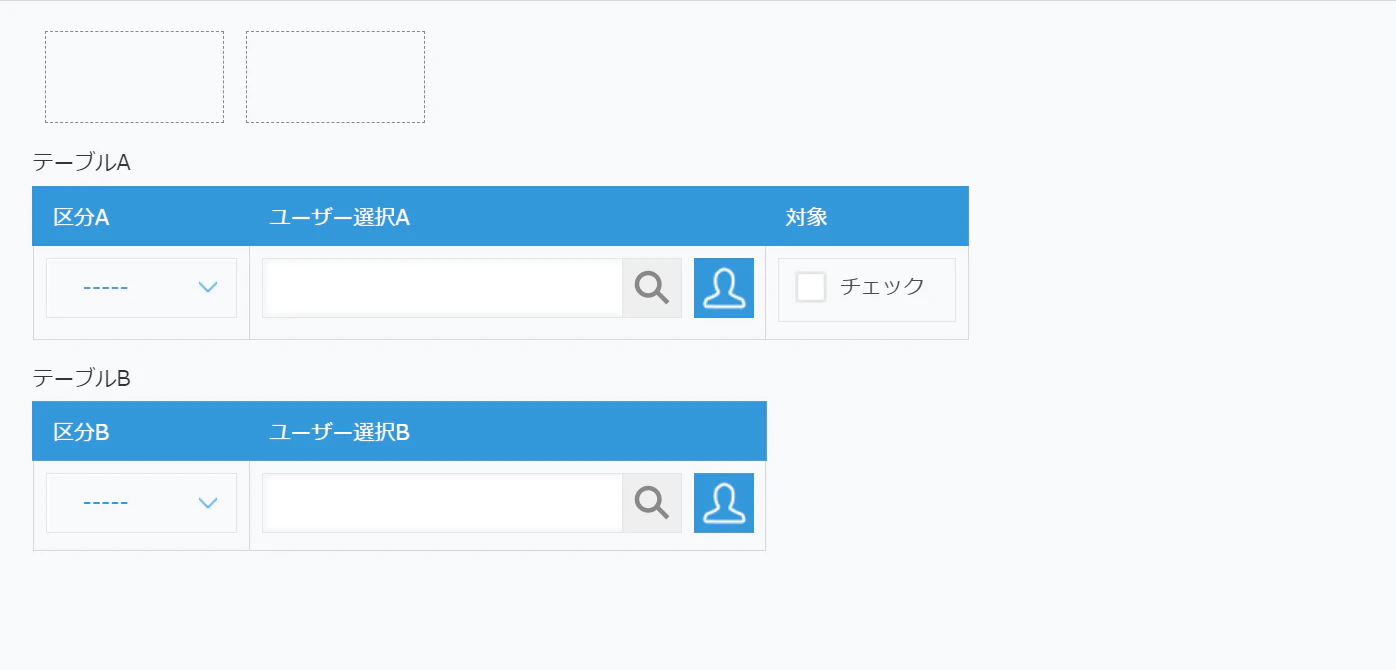Click the チェック label text
This screenshot has height=670, width=1396.
point(882,287)
